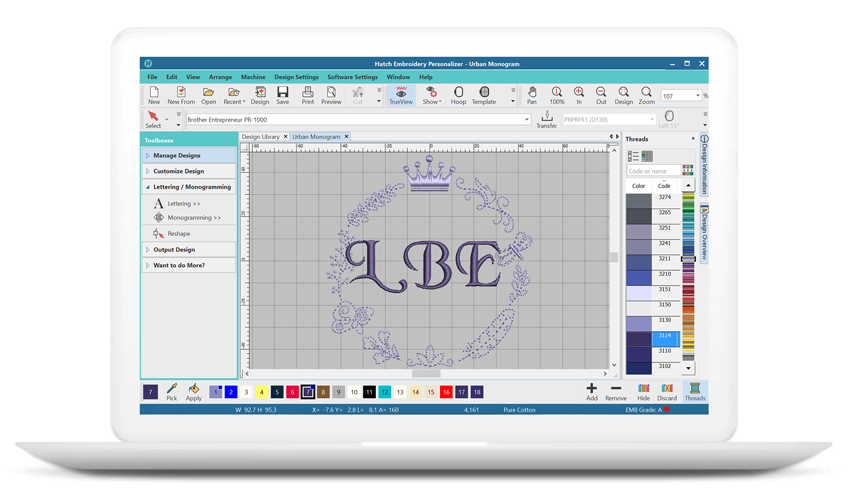Click the Select arrow tool
850x501 pixels.
coord(153,119)
